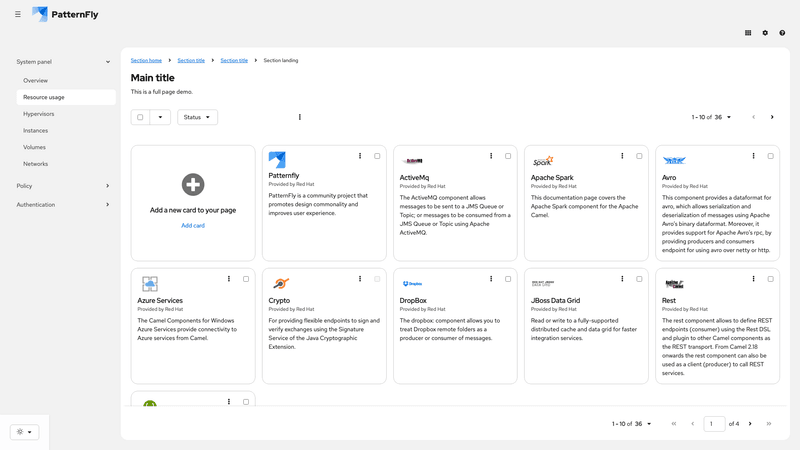Open Avro card kebab menu

point(753,156)
